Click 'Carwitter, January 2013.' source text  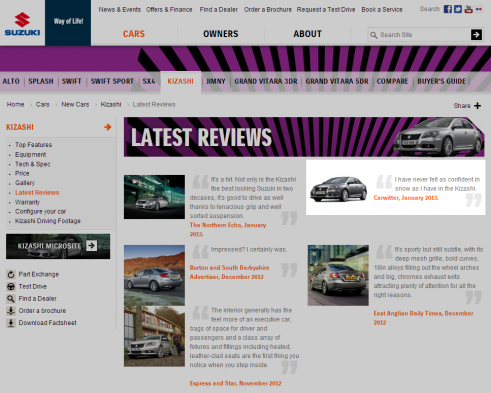[406, 198]
